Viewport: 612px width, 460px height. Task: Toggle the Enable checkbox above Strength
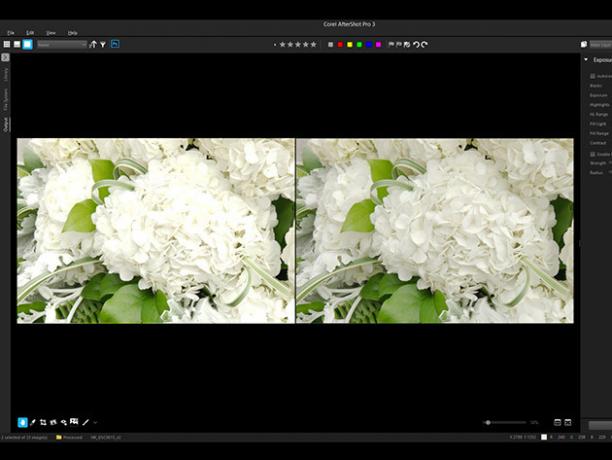592,155
